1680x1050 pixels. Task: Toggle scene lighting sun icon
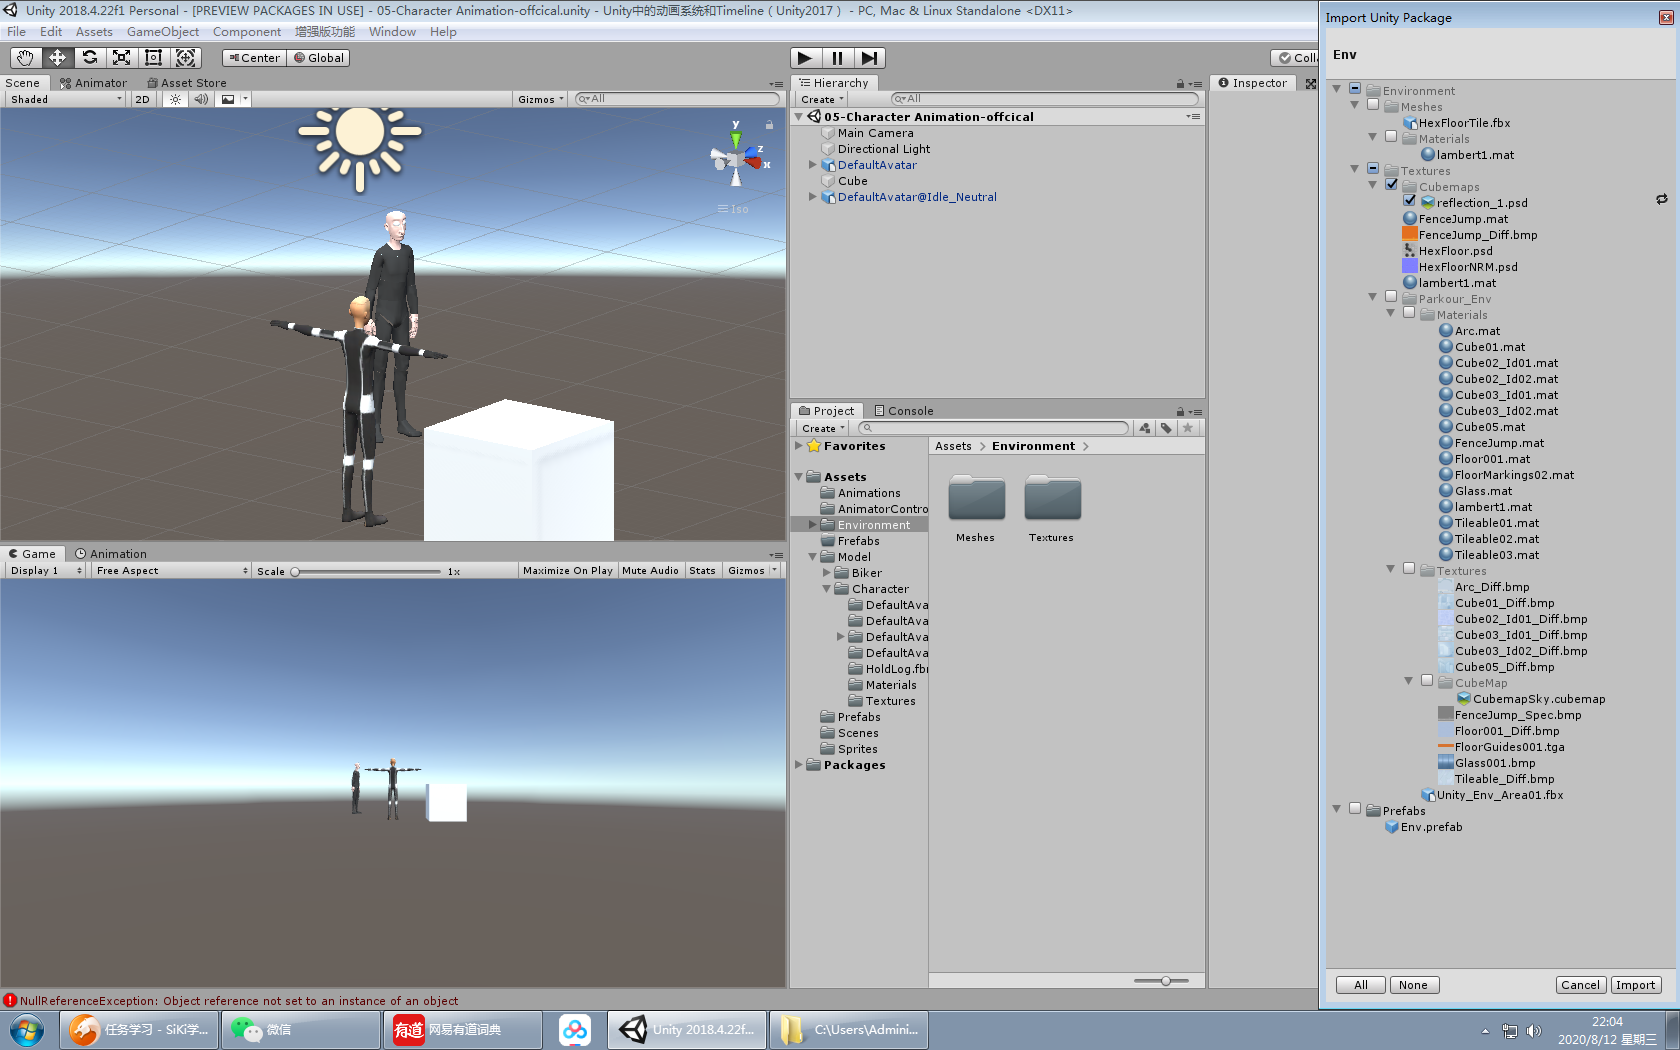pyautogui.click(x=176, y=99)
